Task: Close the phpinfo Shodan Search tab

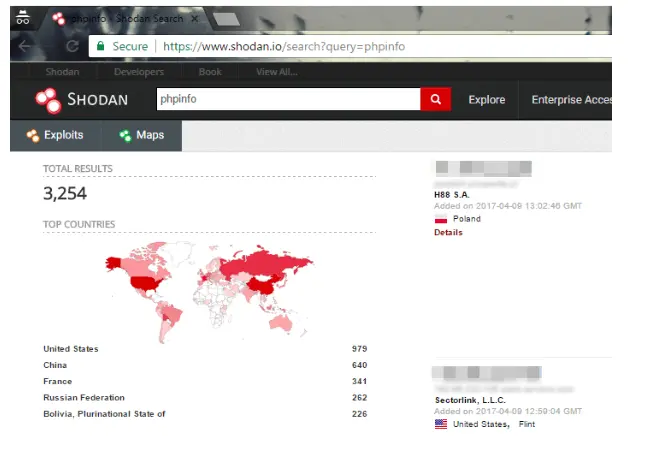Action: tap(194, 19)
